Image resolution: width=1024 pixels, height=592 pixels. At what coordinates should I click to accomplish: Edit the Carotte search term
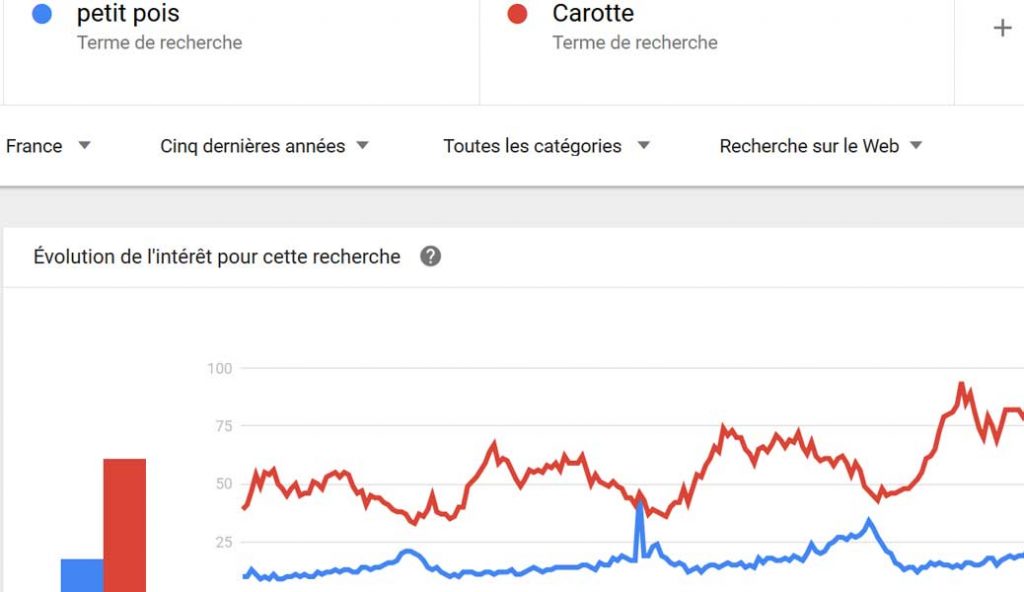click(x=593, y=14)
